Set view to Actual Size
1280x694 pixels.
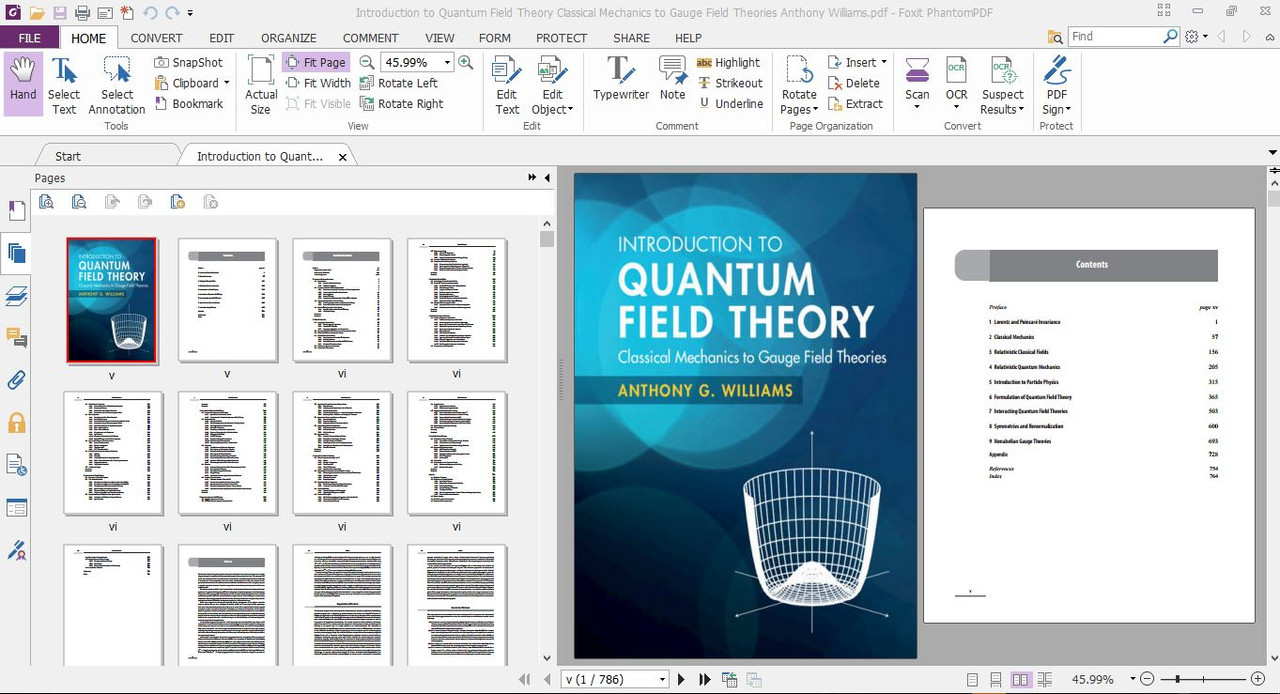261,84
